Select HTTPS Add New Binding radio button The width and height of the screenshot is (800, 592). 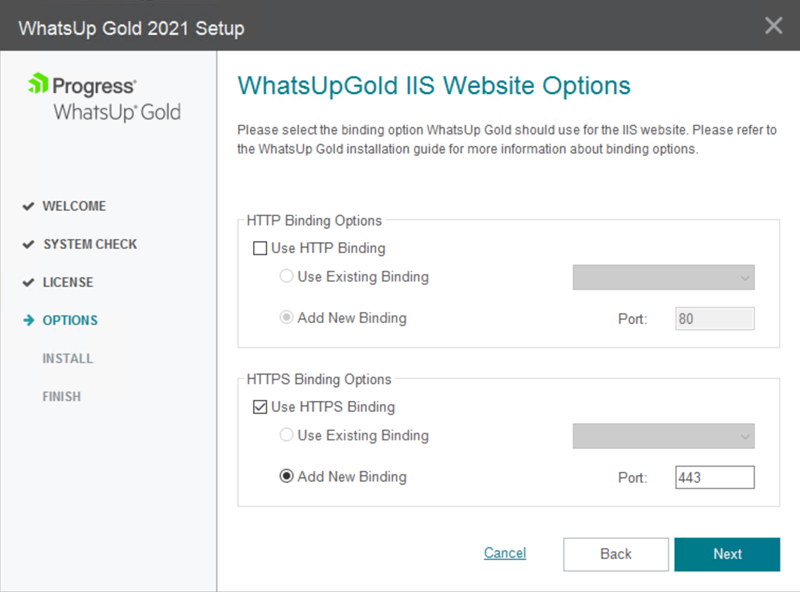click(286, 476)
